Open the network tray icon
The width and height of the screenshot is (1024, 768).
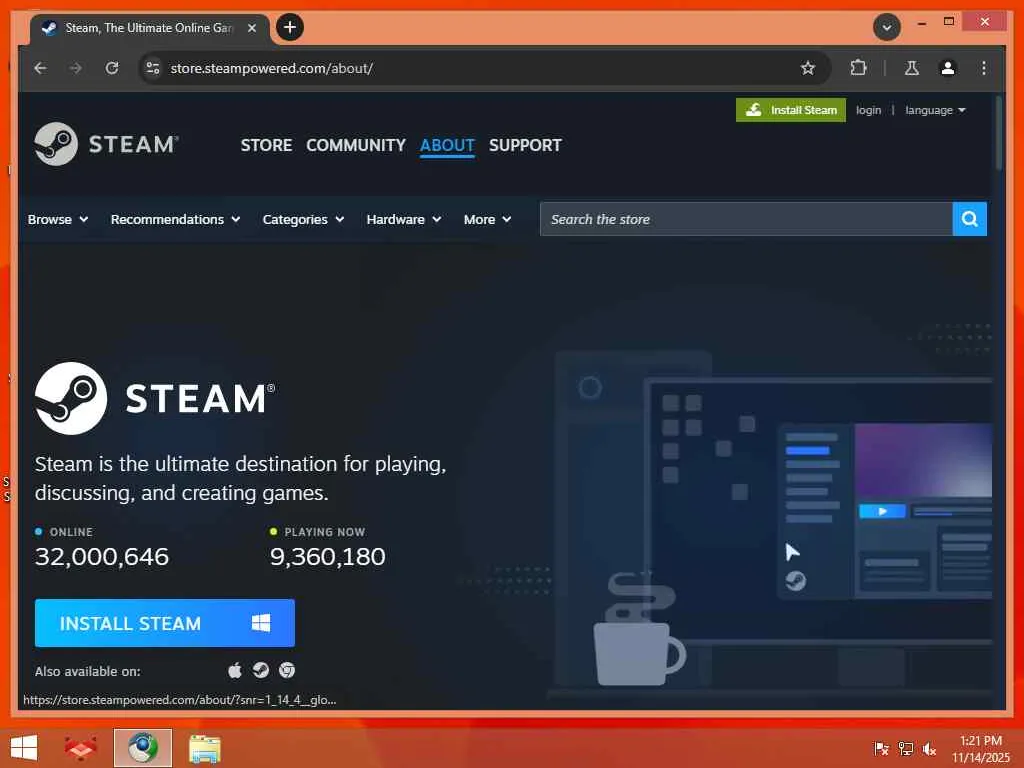point(905,749)
